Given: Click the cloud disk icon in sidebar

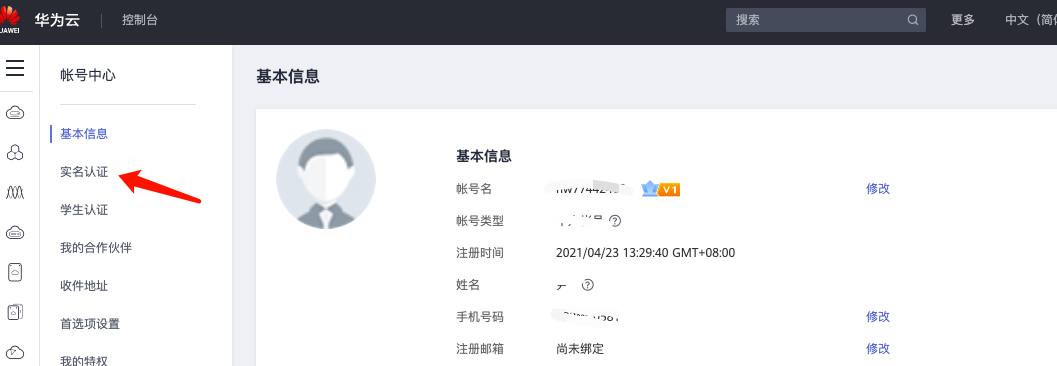Looking at the screenshot, I should [15, 233].
